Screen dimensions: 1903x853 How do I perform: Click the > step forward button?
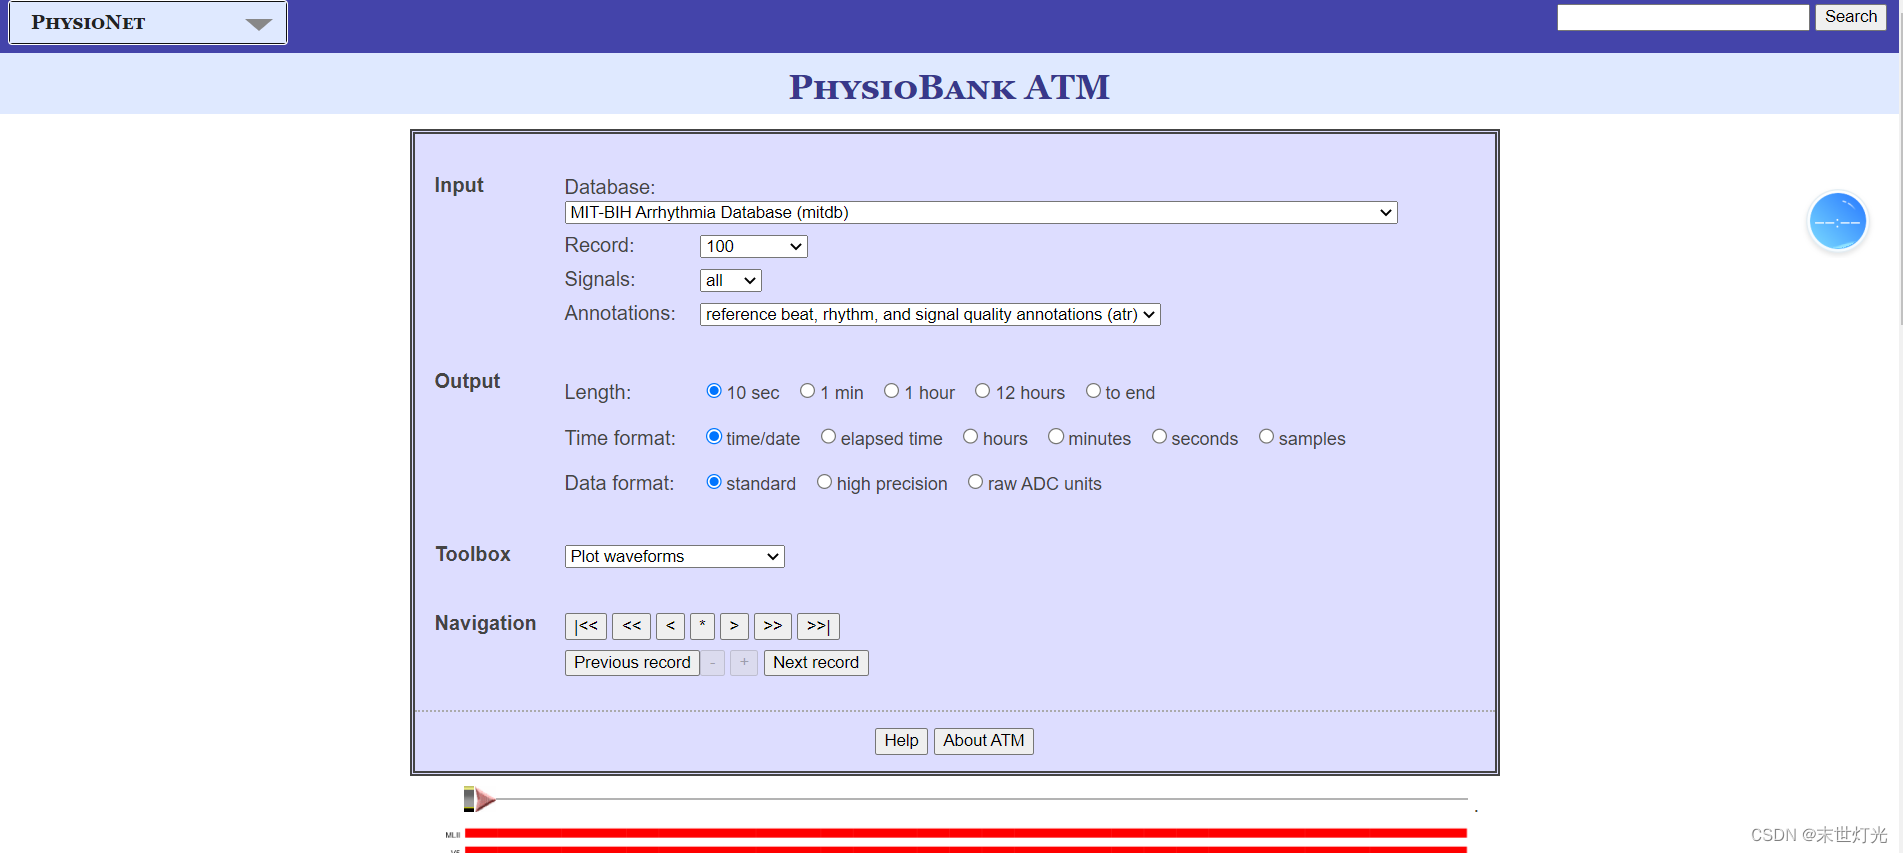coord(734,626)
